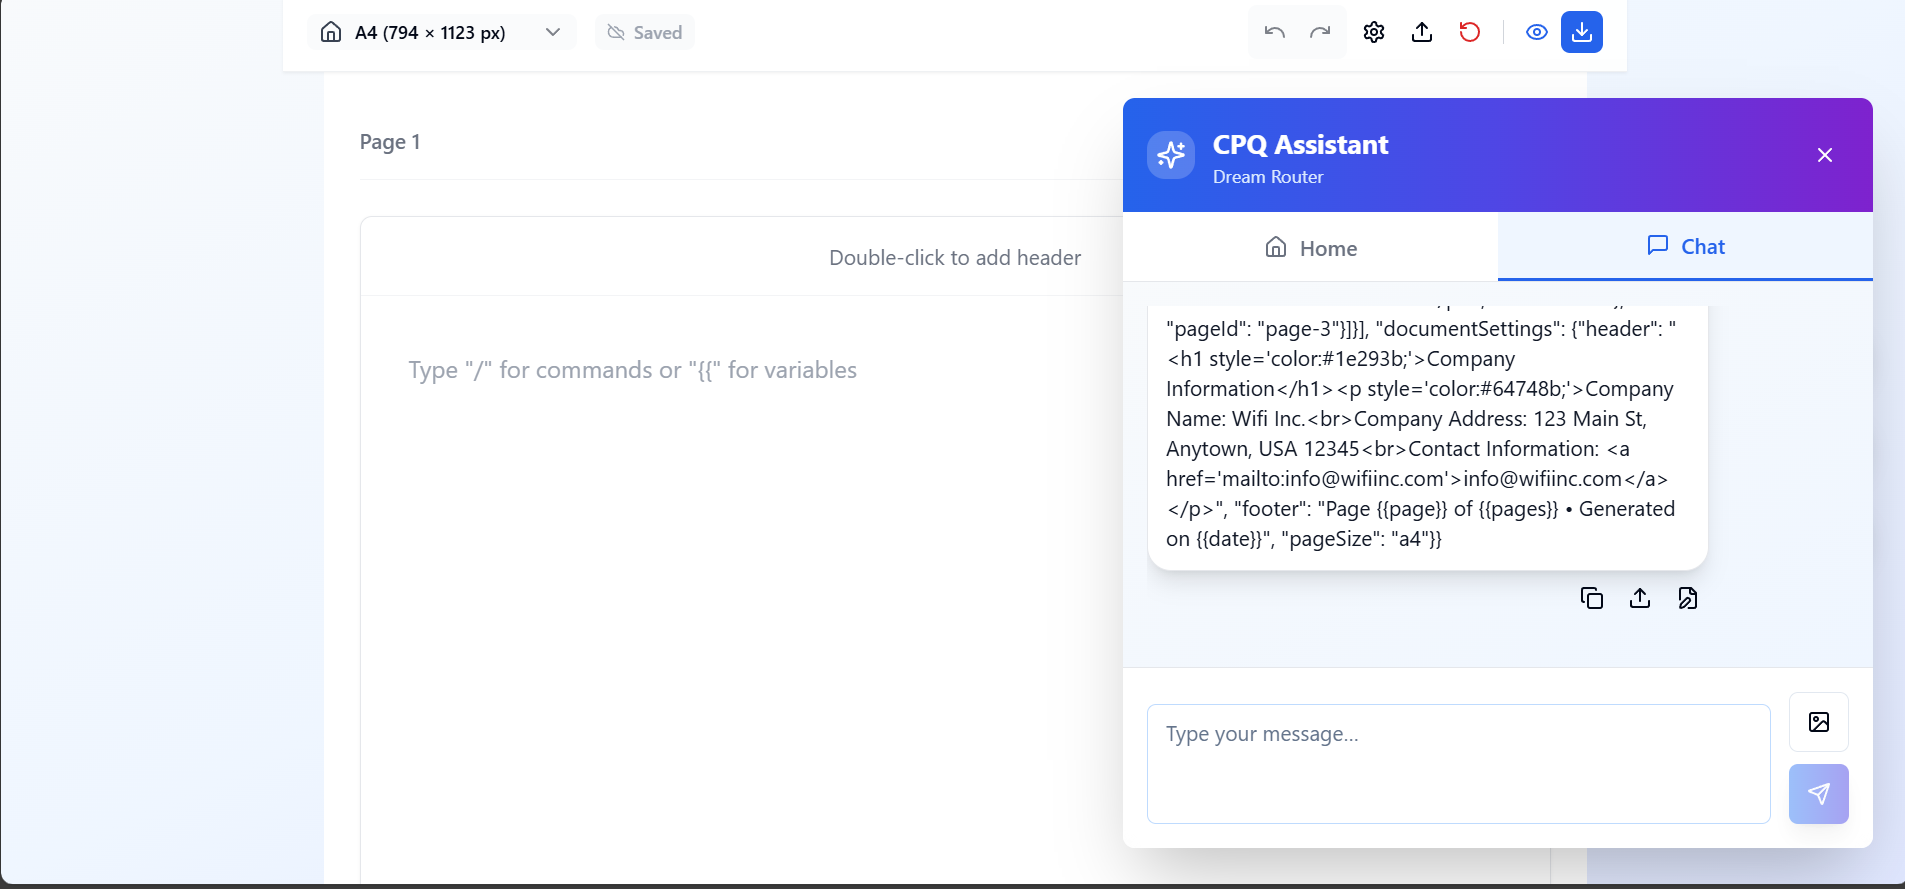Click the redo arrow icon
This screenshot has width=1905, height=889.
(1320, 32)
